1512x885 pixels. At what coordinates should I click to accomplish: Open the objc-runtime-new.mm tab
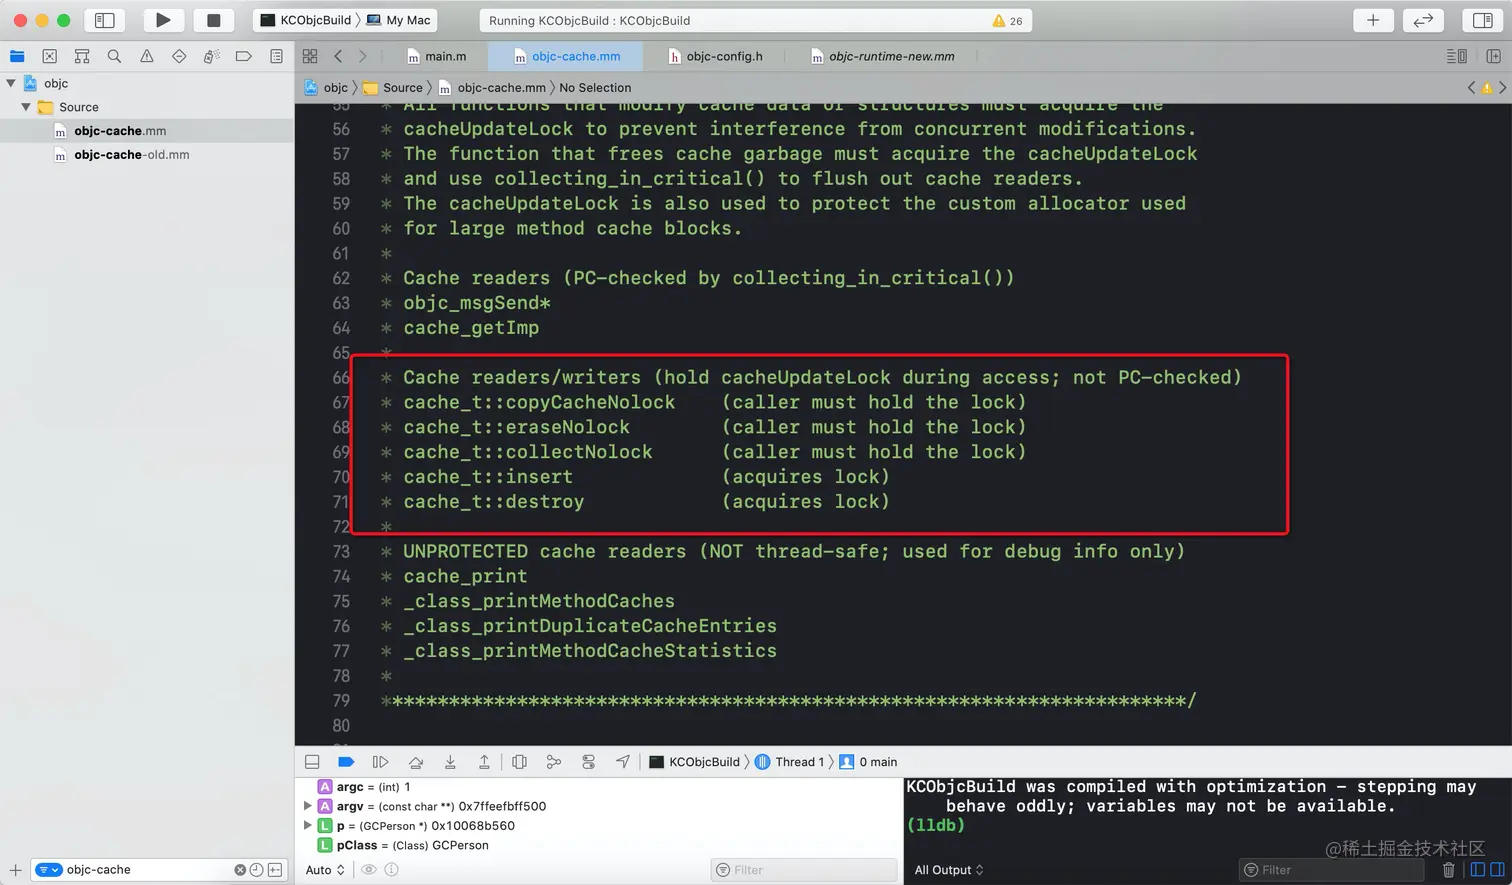coord(882,56)
